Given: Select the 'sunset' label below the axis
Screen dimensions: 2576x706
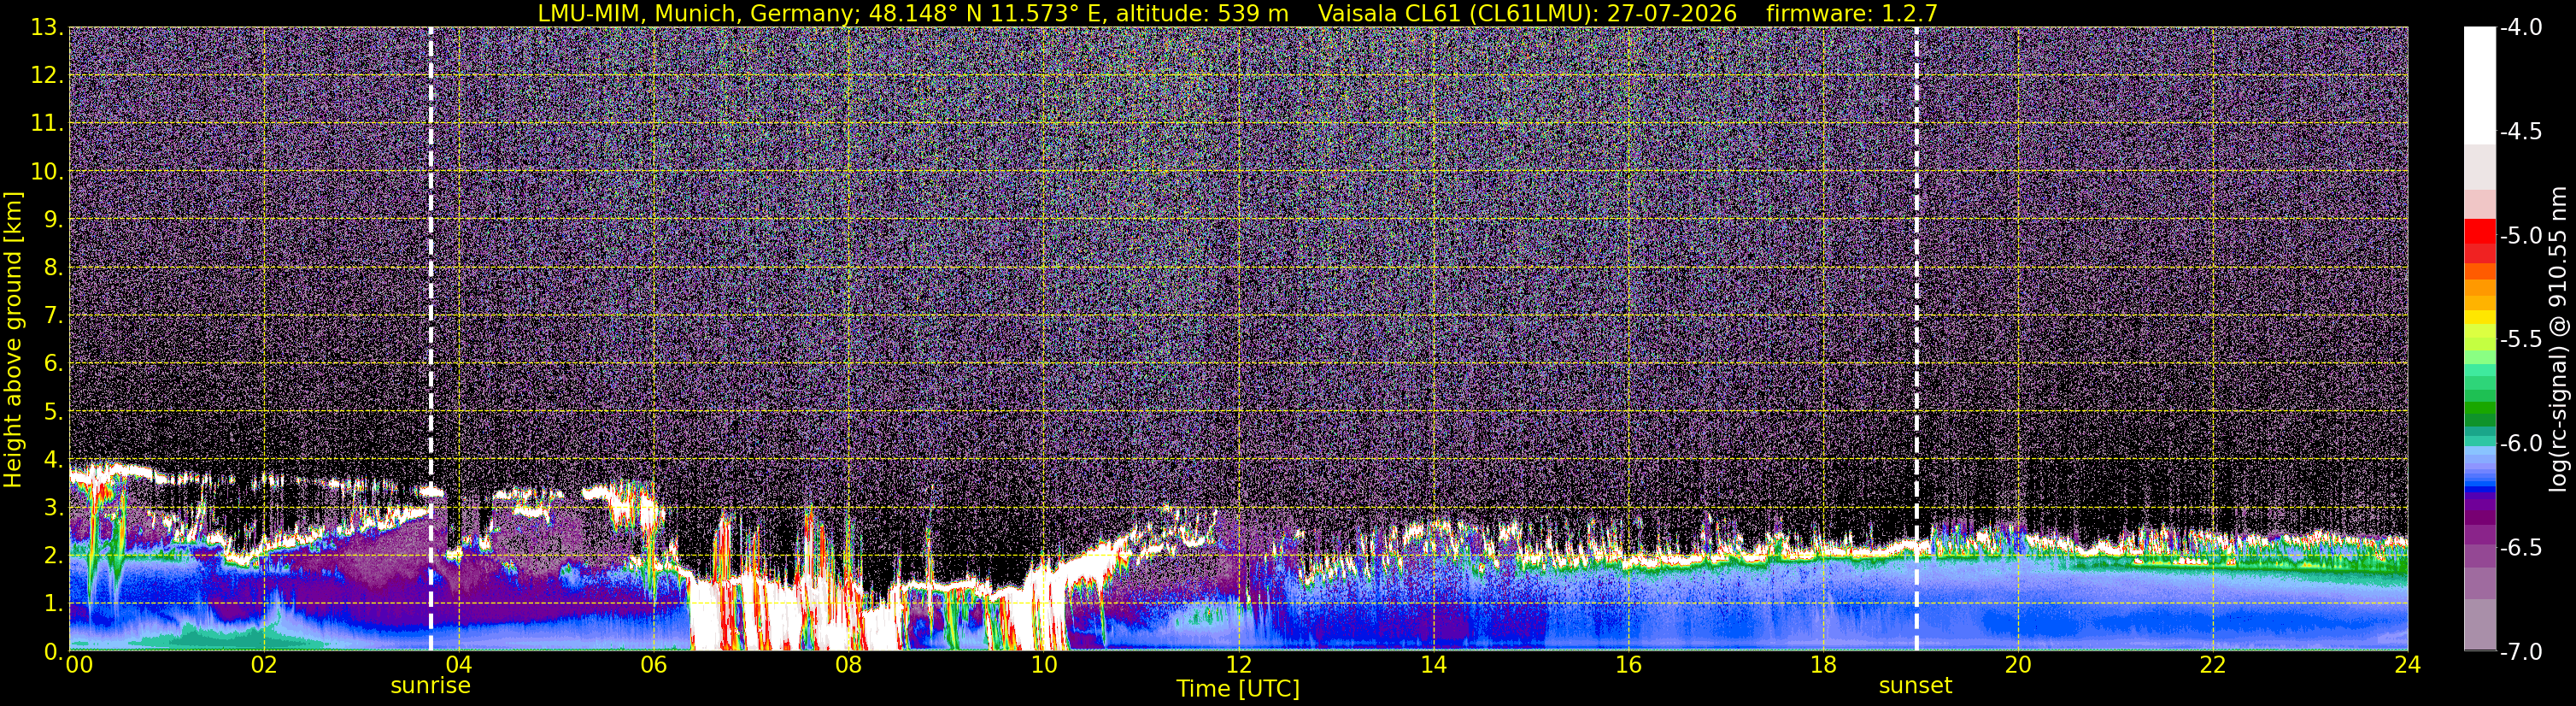Looking at the screenshot, I should [x=1915, y=686].
